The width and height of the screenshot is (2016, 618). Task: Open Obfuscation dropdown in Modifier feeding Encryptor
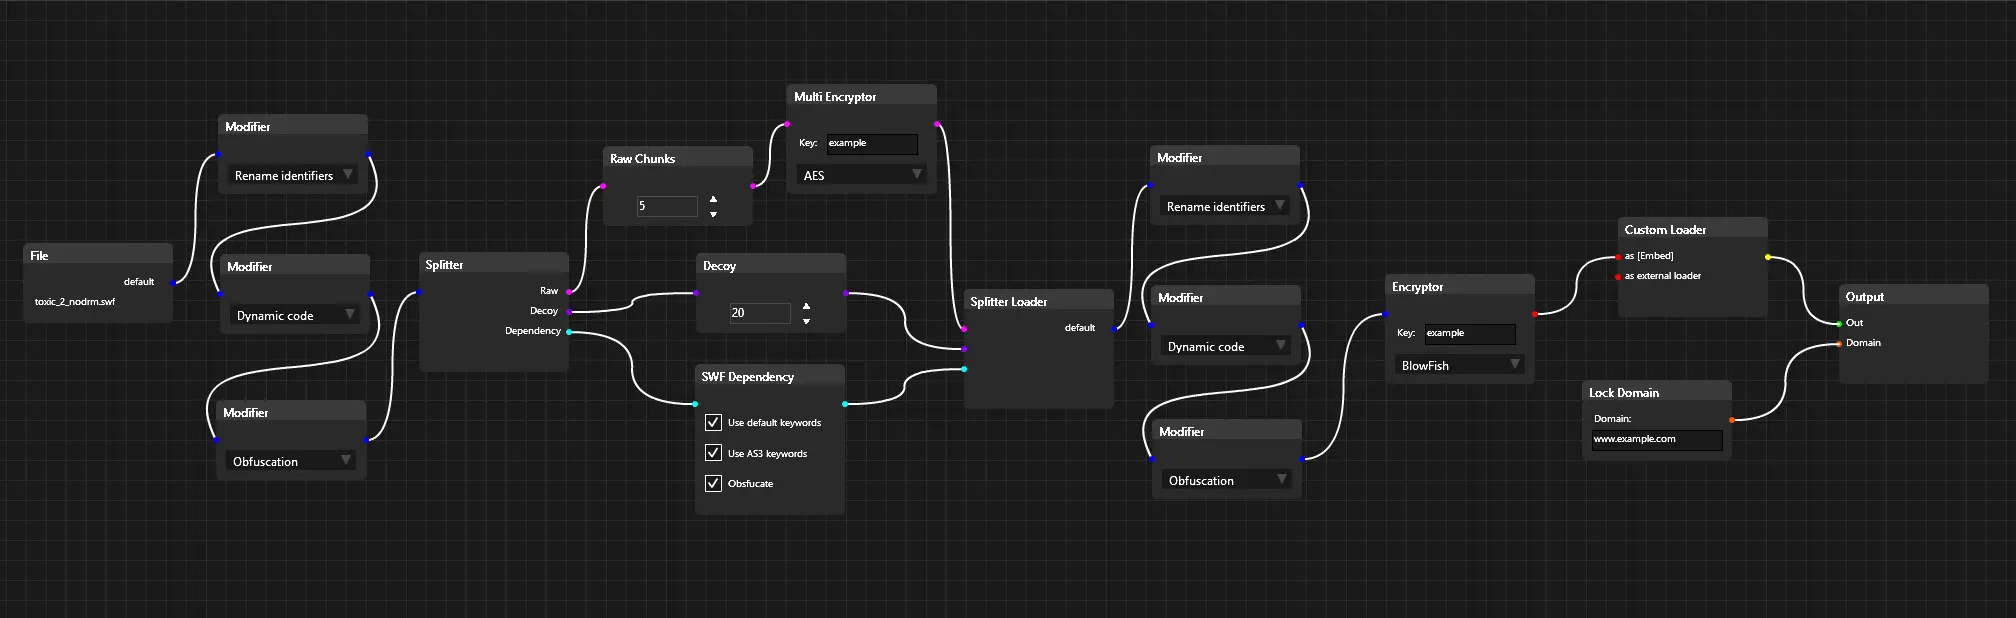[x=1226, y=480]
